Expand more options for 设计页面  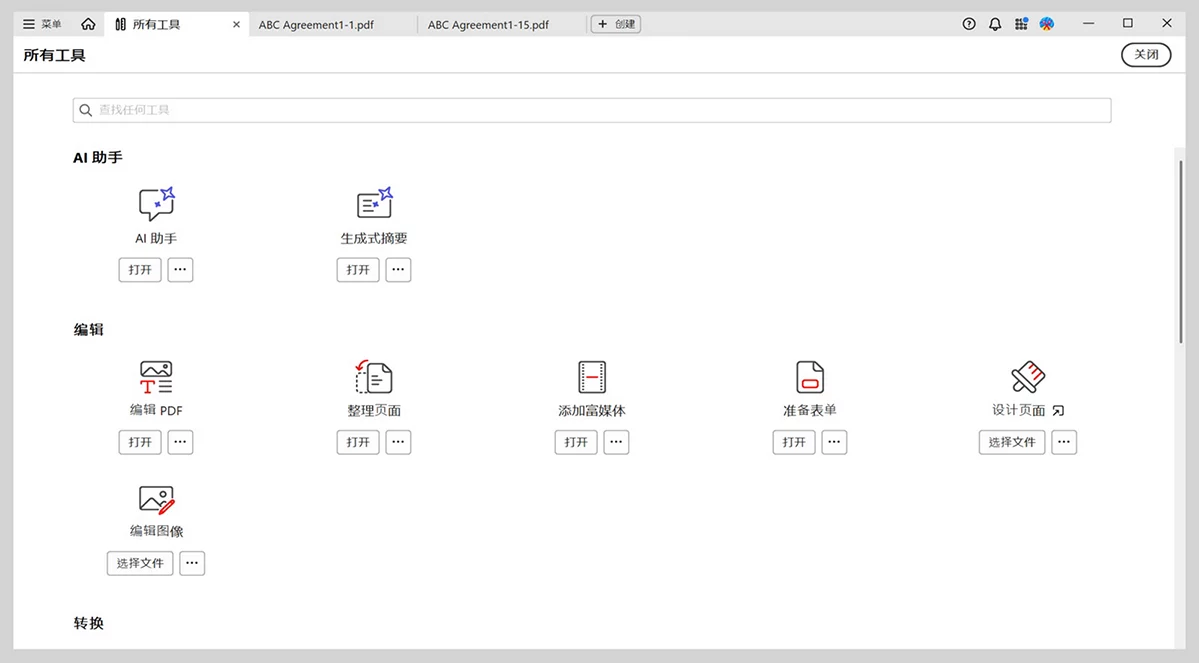[x=1064, y=442]
